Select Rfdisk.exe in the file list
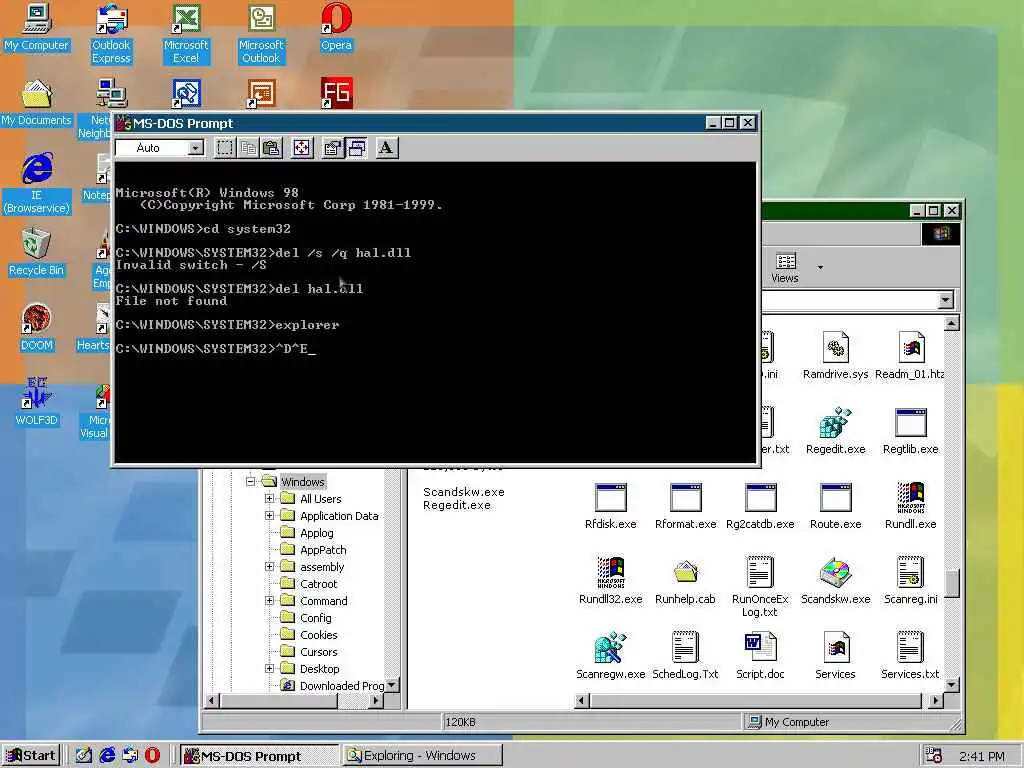The width and height of the screenshot is (1024, 768). (611, 506)
